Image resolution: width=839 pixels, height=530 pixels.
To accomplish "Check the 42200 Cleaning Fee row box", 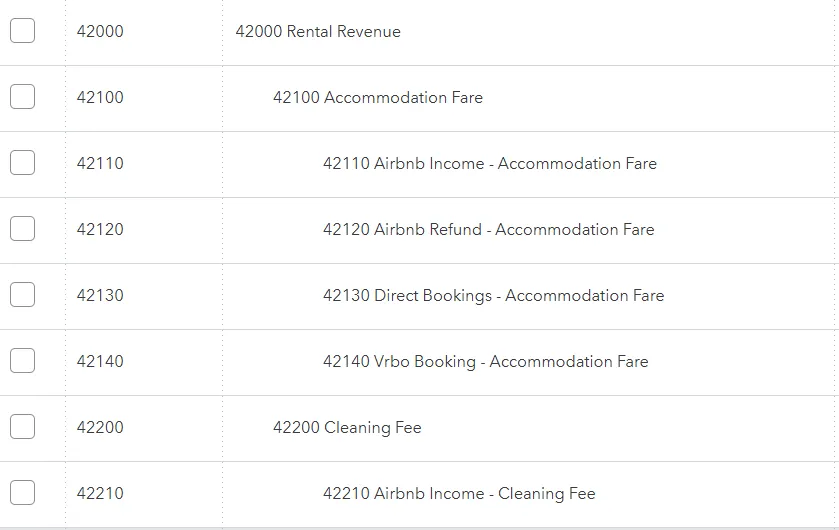I will pyautogui.click(x=22, y=427).
